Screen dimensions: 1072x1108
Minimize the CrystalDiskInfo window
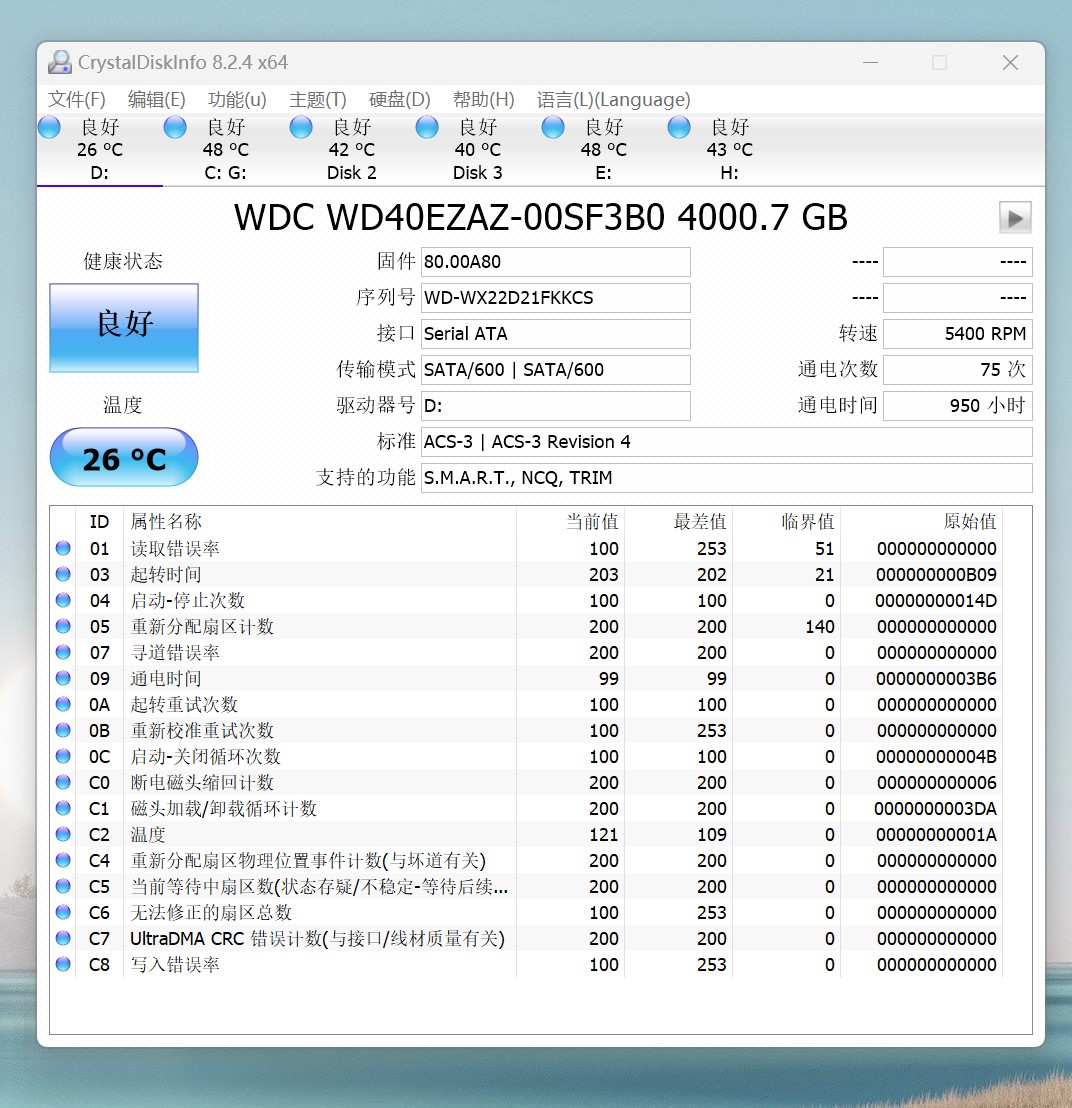871,62
